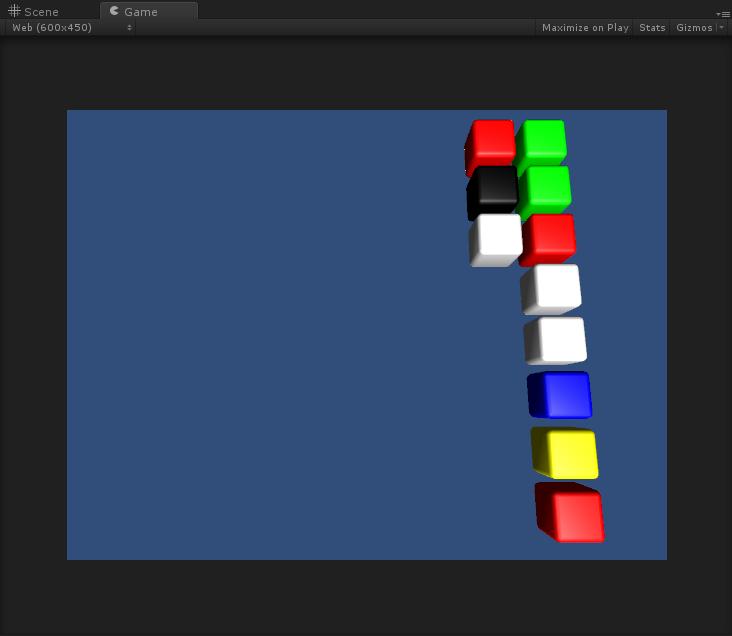Screen dimensions: 732x636
Task: Click the black cube
Action: pos(492,192)
